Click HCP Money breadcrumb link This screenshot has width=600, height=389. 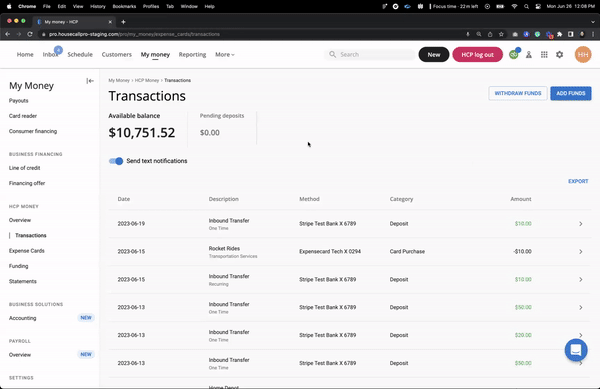point(147,80)
